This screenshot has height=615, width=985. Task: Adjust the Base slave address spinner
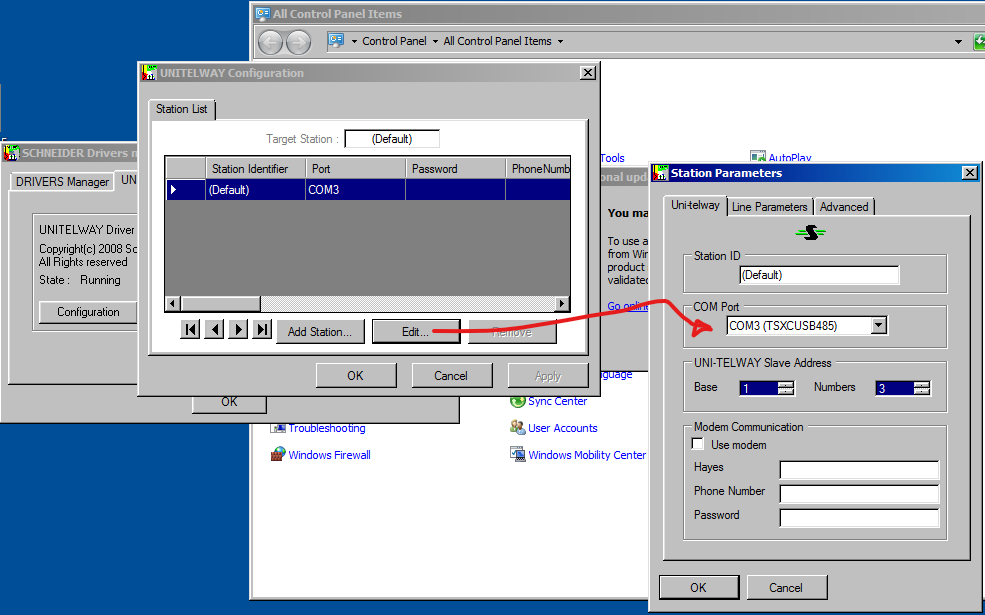coord(785,388)
